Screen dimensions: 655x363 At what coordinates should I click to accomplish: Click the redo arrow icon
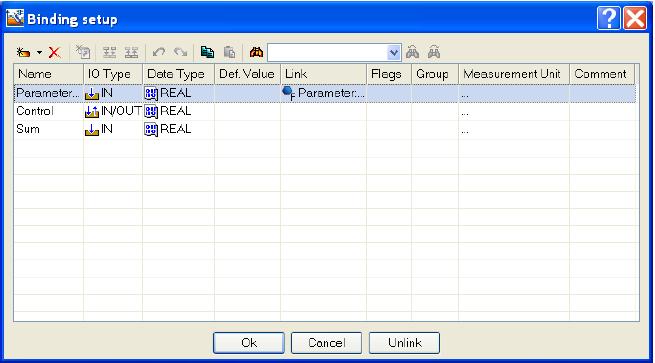[x=180, y=52]
